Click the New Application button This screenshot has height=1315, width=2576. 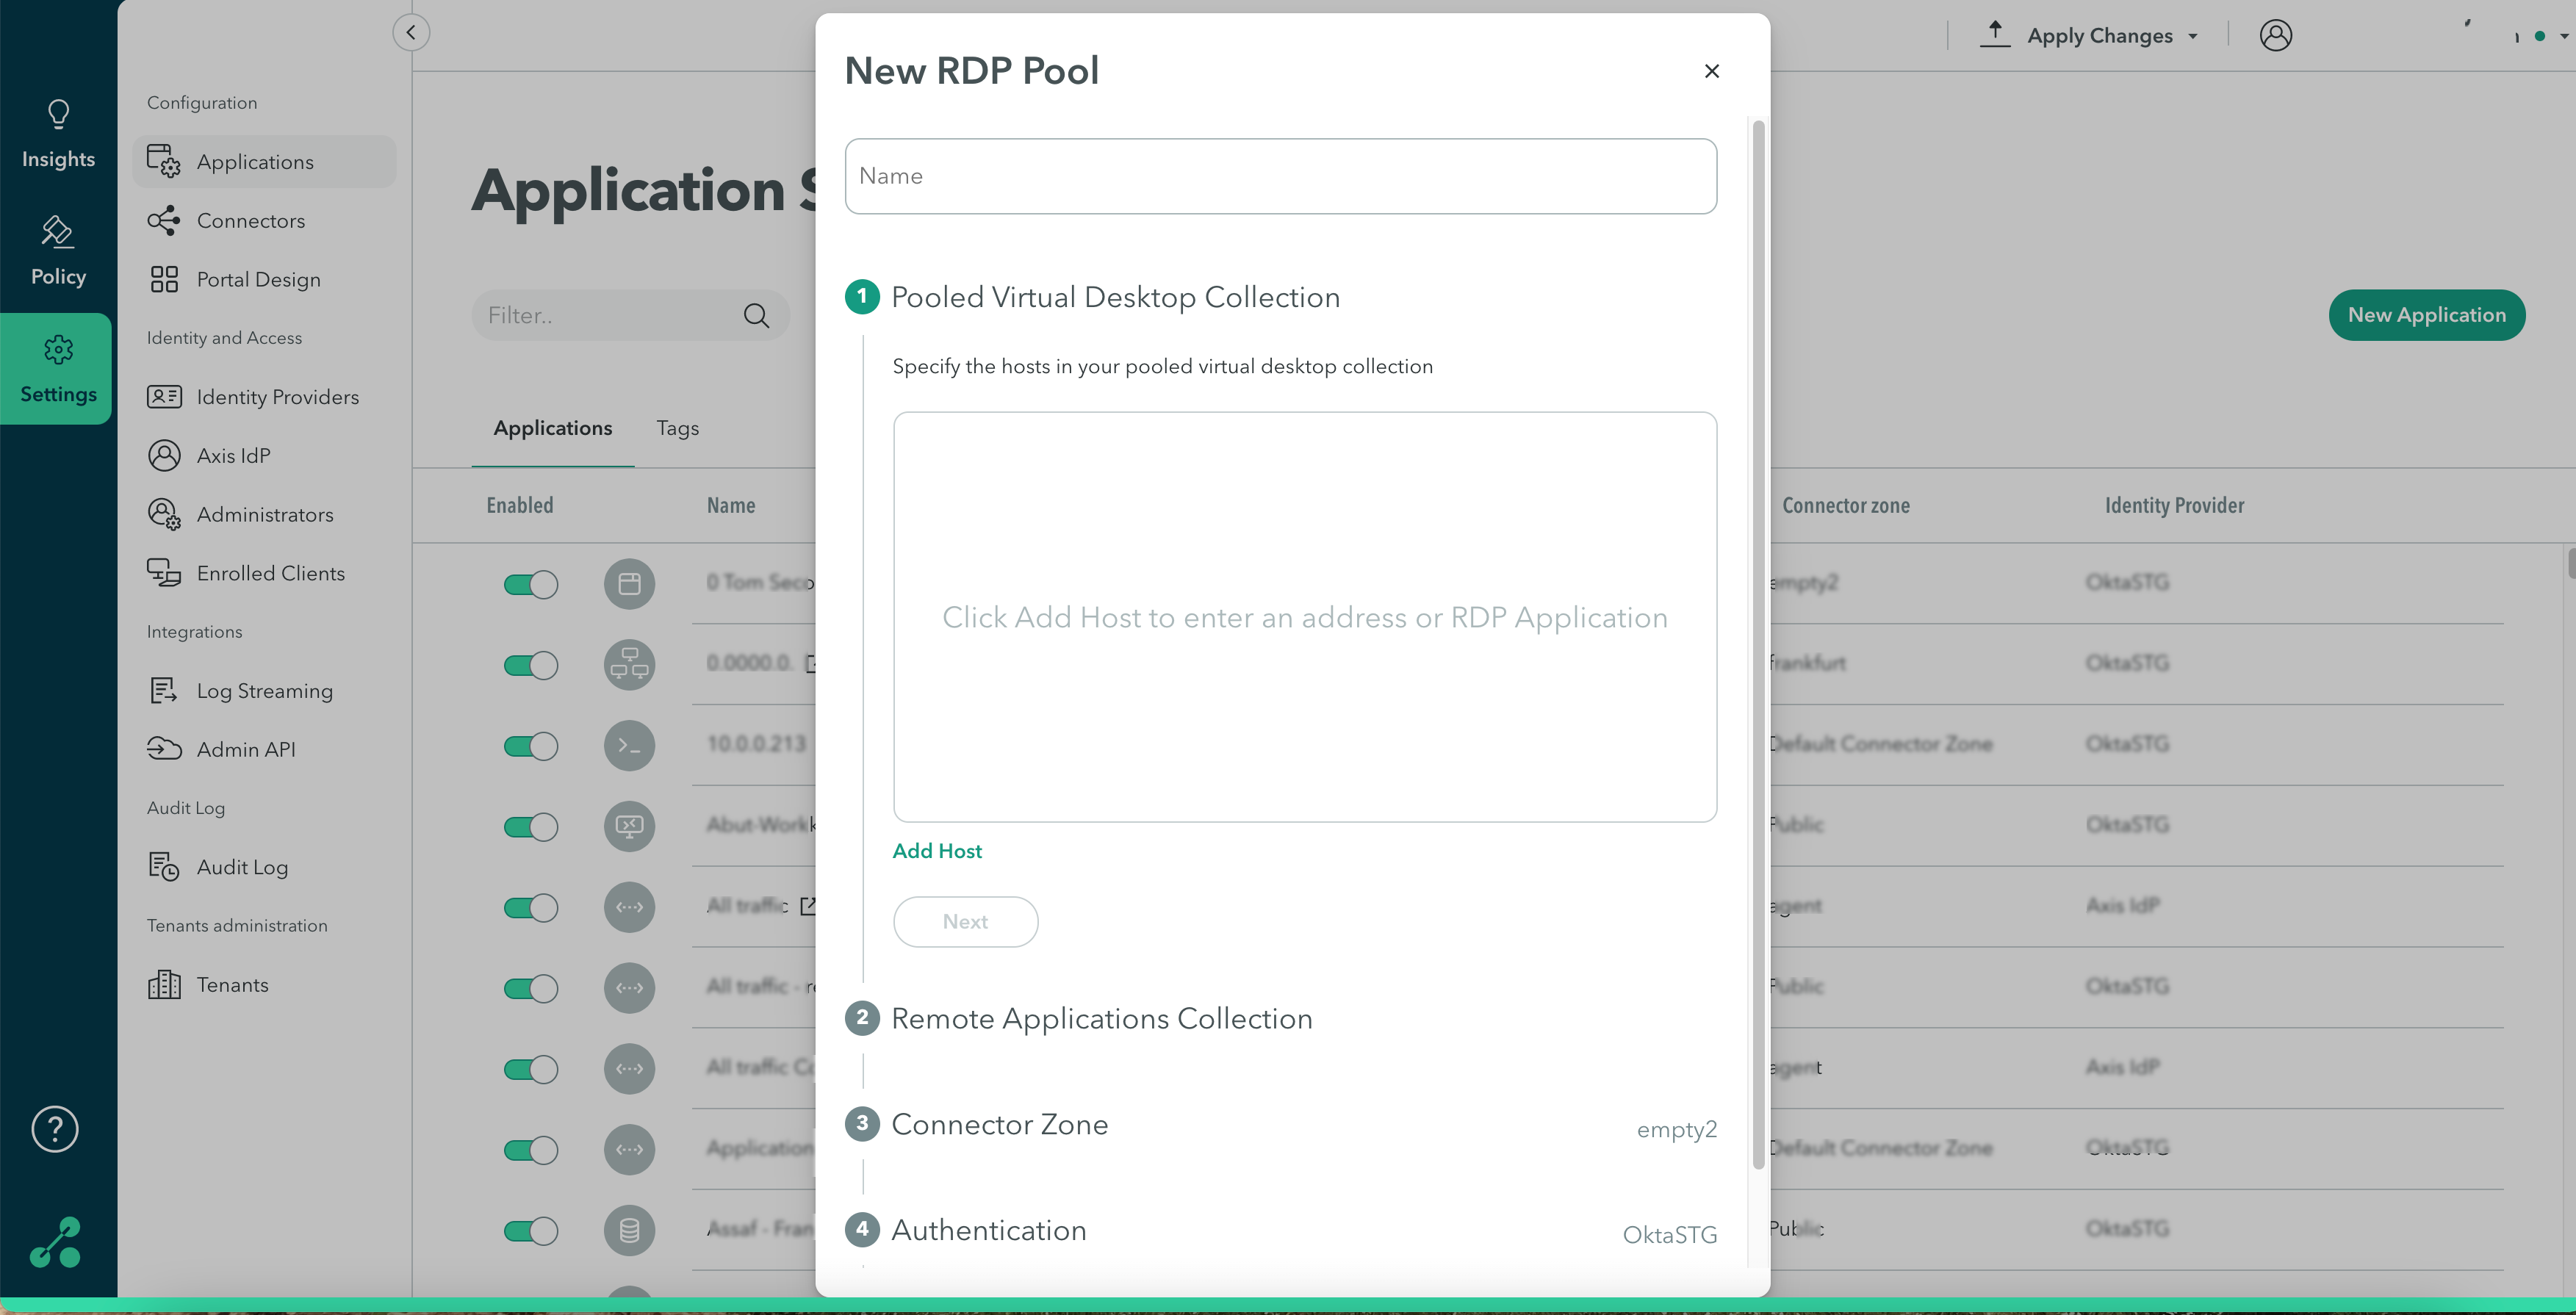point(2426,315)
